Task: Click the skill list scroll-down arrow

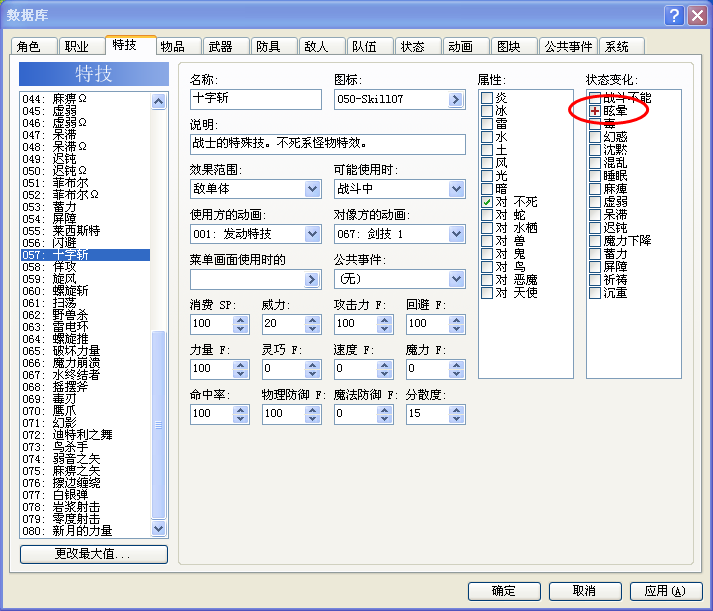Action: [158, 529]
